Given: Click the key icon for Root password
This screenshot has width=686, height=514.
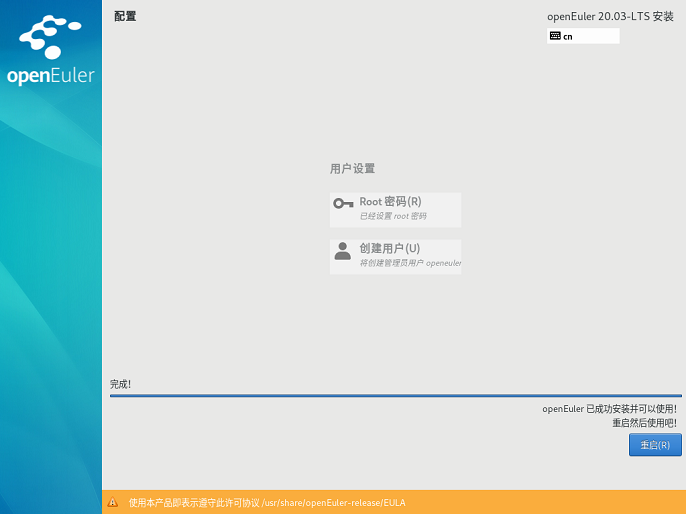Looking at the screenshot, I should tap(343, 204).
